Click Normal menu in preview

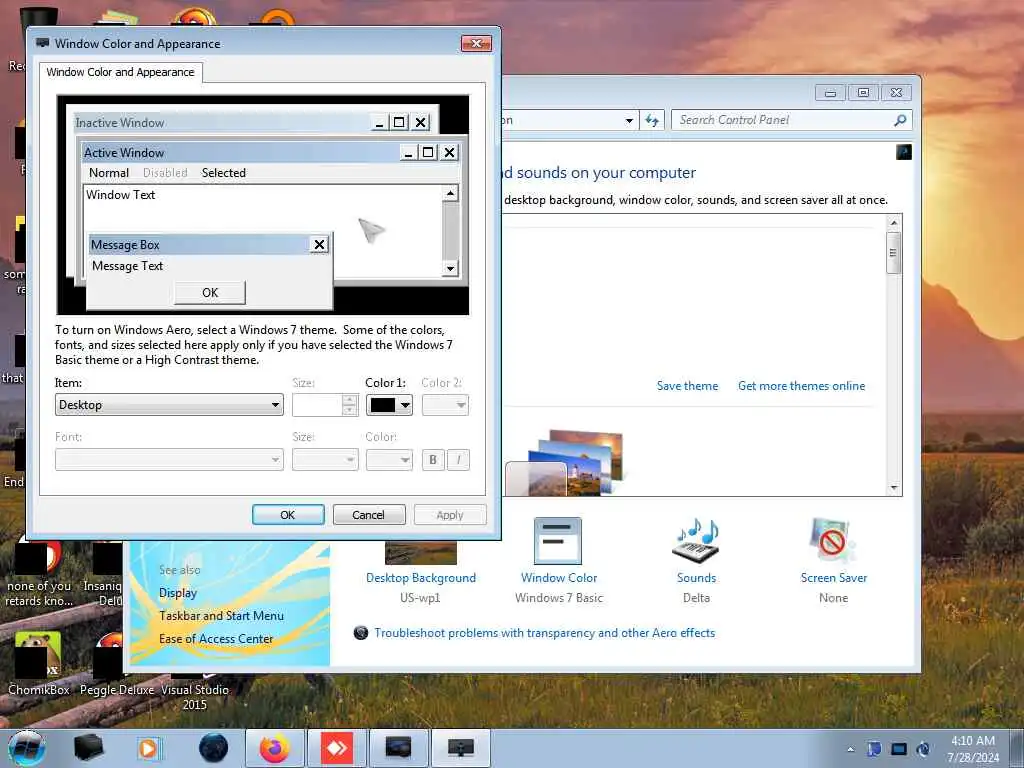(108, 172)
